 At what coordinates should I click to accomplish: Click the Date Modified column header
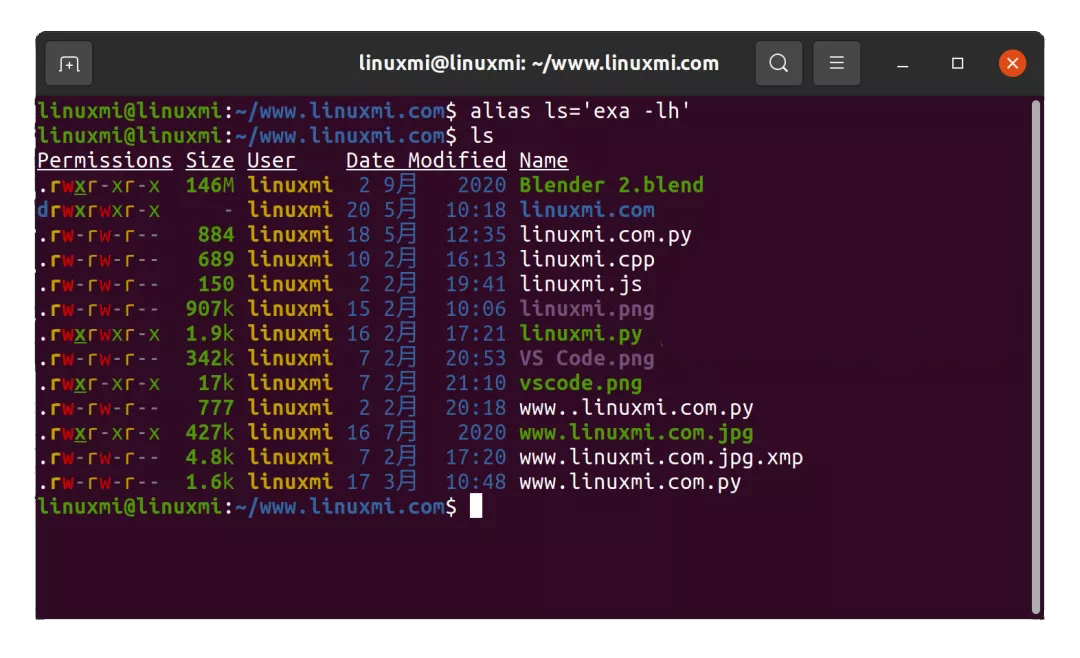click(x=426, y=161)
